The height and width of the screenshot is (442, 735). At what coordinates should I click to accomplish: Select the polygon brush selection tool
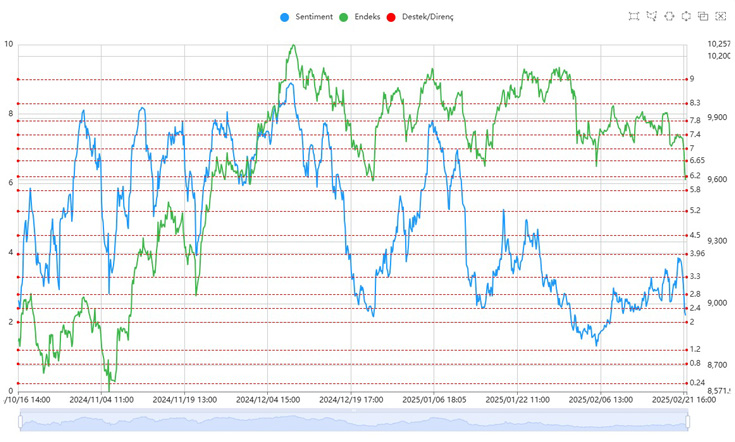[652, 16]
